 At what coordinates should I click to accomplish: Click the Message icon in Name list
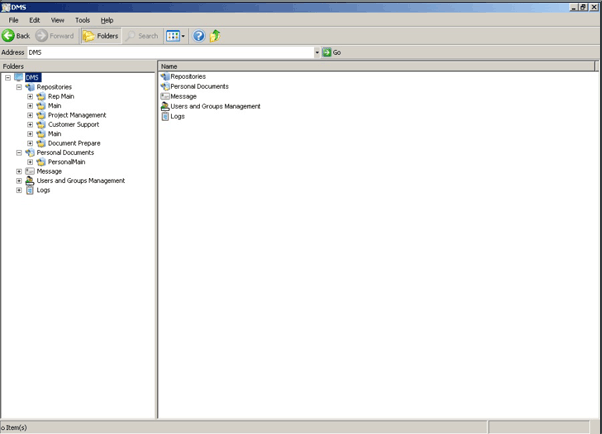point(165,96)
